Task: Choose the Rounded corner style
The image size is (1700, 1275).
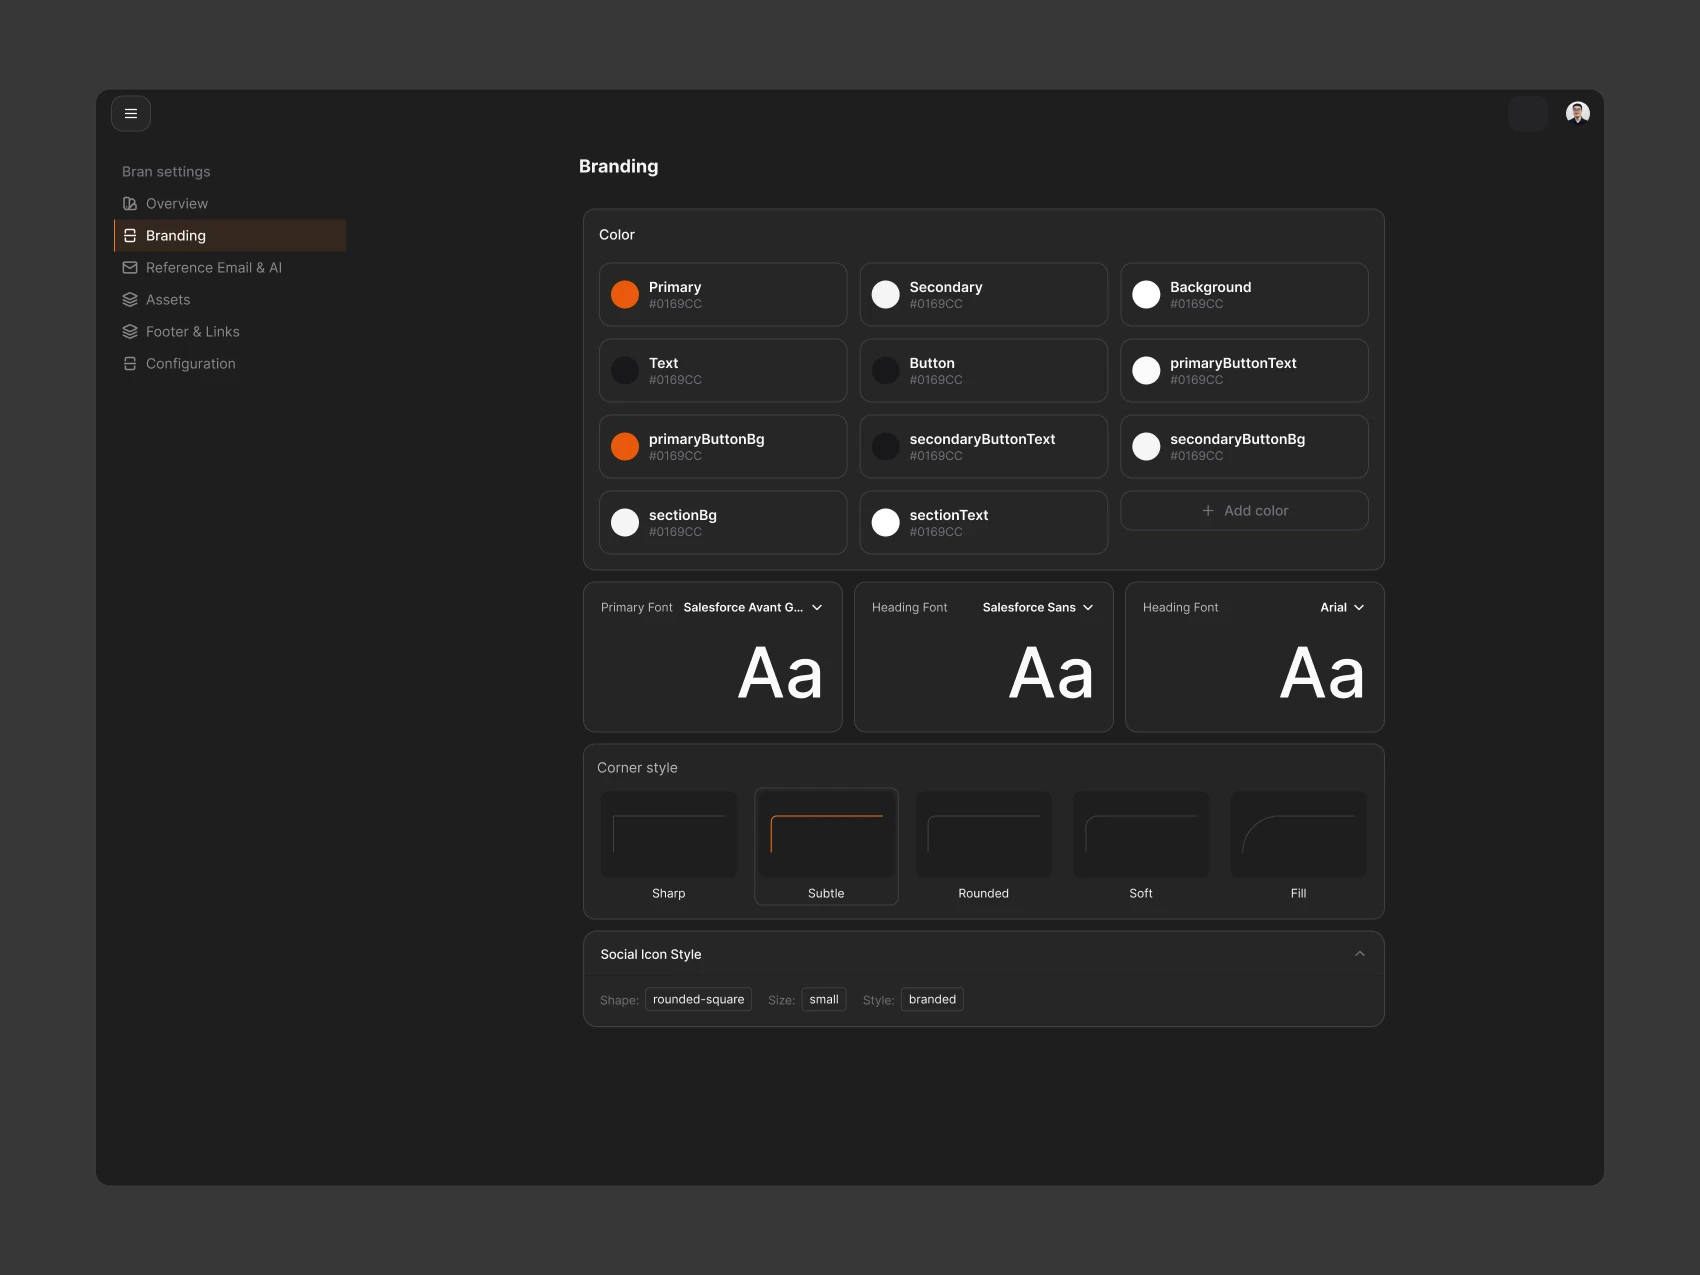Action: [x=984, y=846]
